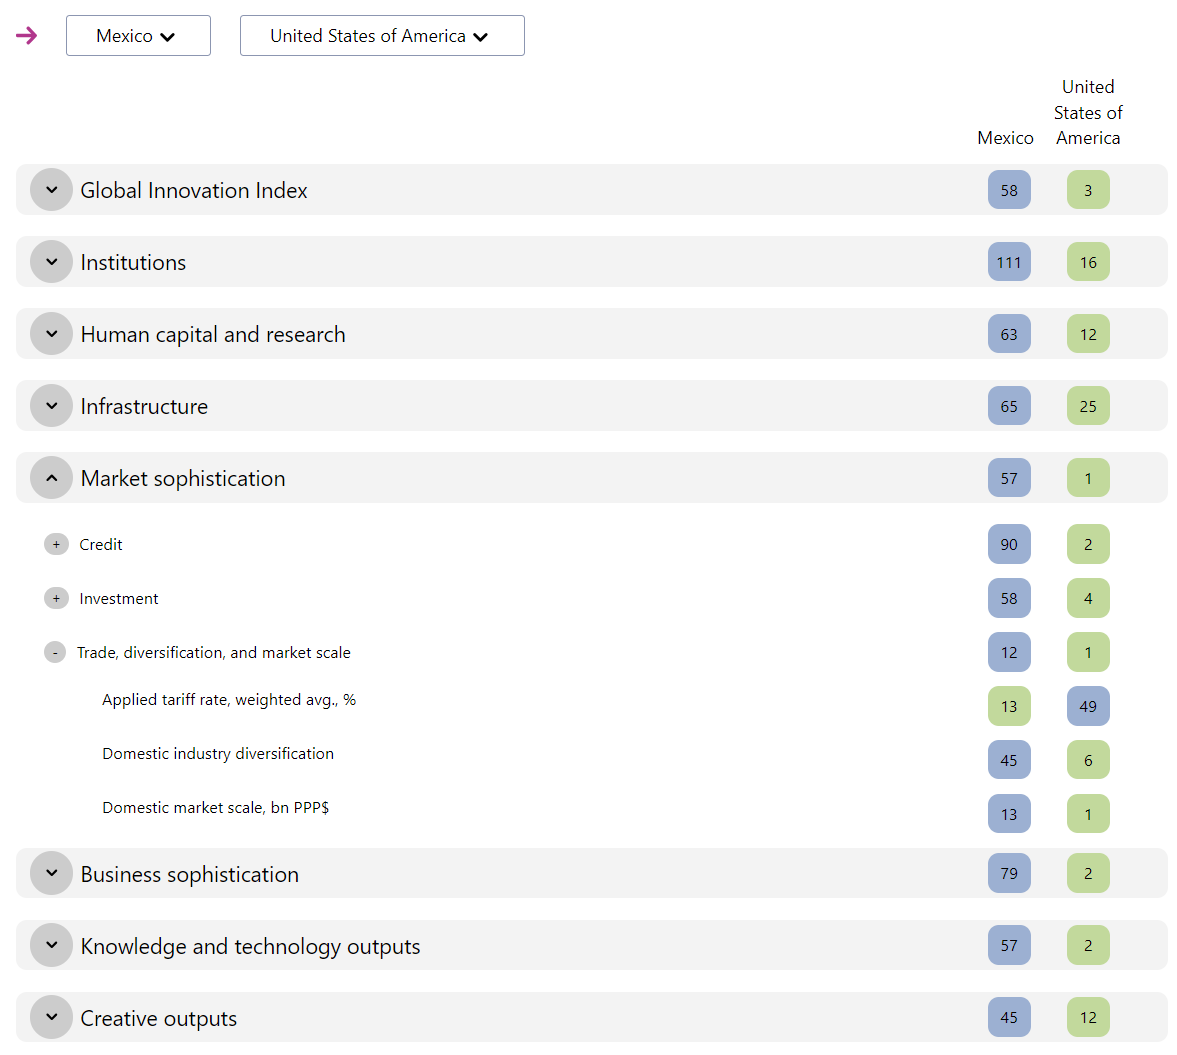Open the United States of America dropdown
Image resolution: width=1177 pixels, height=1055 pixels.
(381, 36)
